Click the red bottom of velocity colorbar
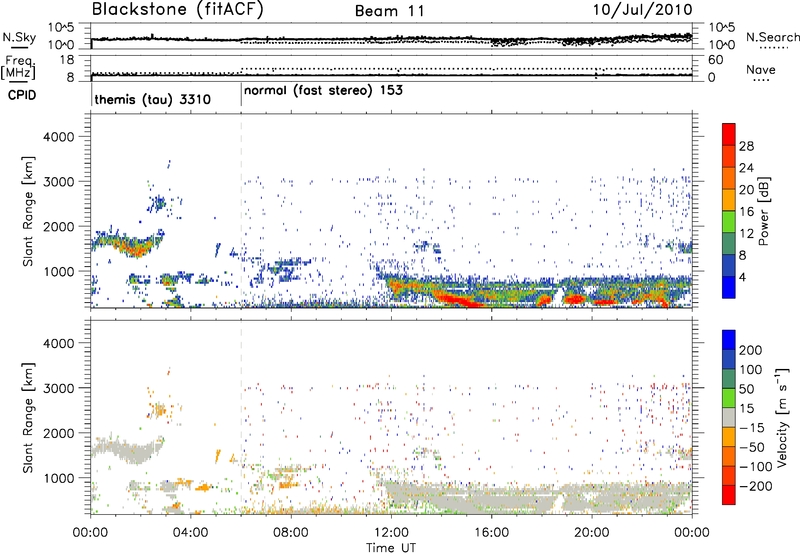Viewport: 800px width, 554px height. tap(729, 495)
